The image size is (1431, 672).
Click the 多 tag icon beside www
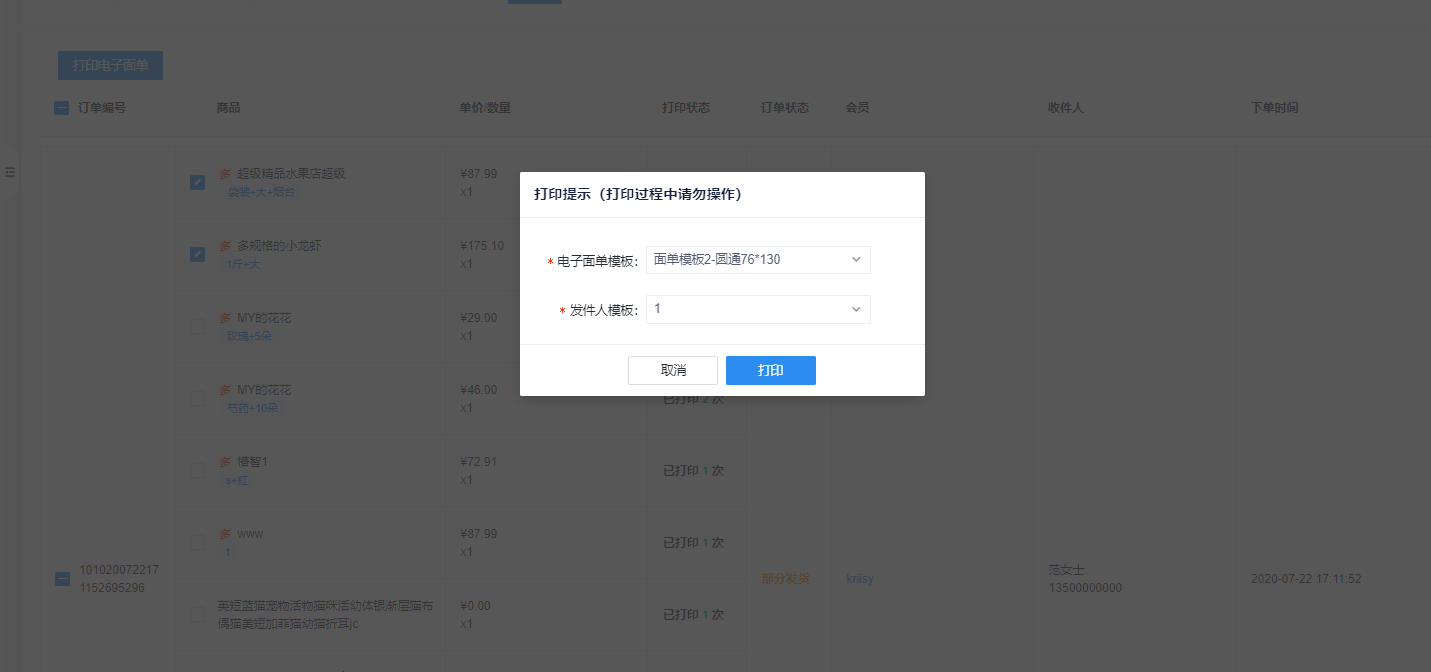coord(225,533)
